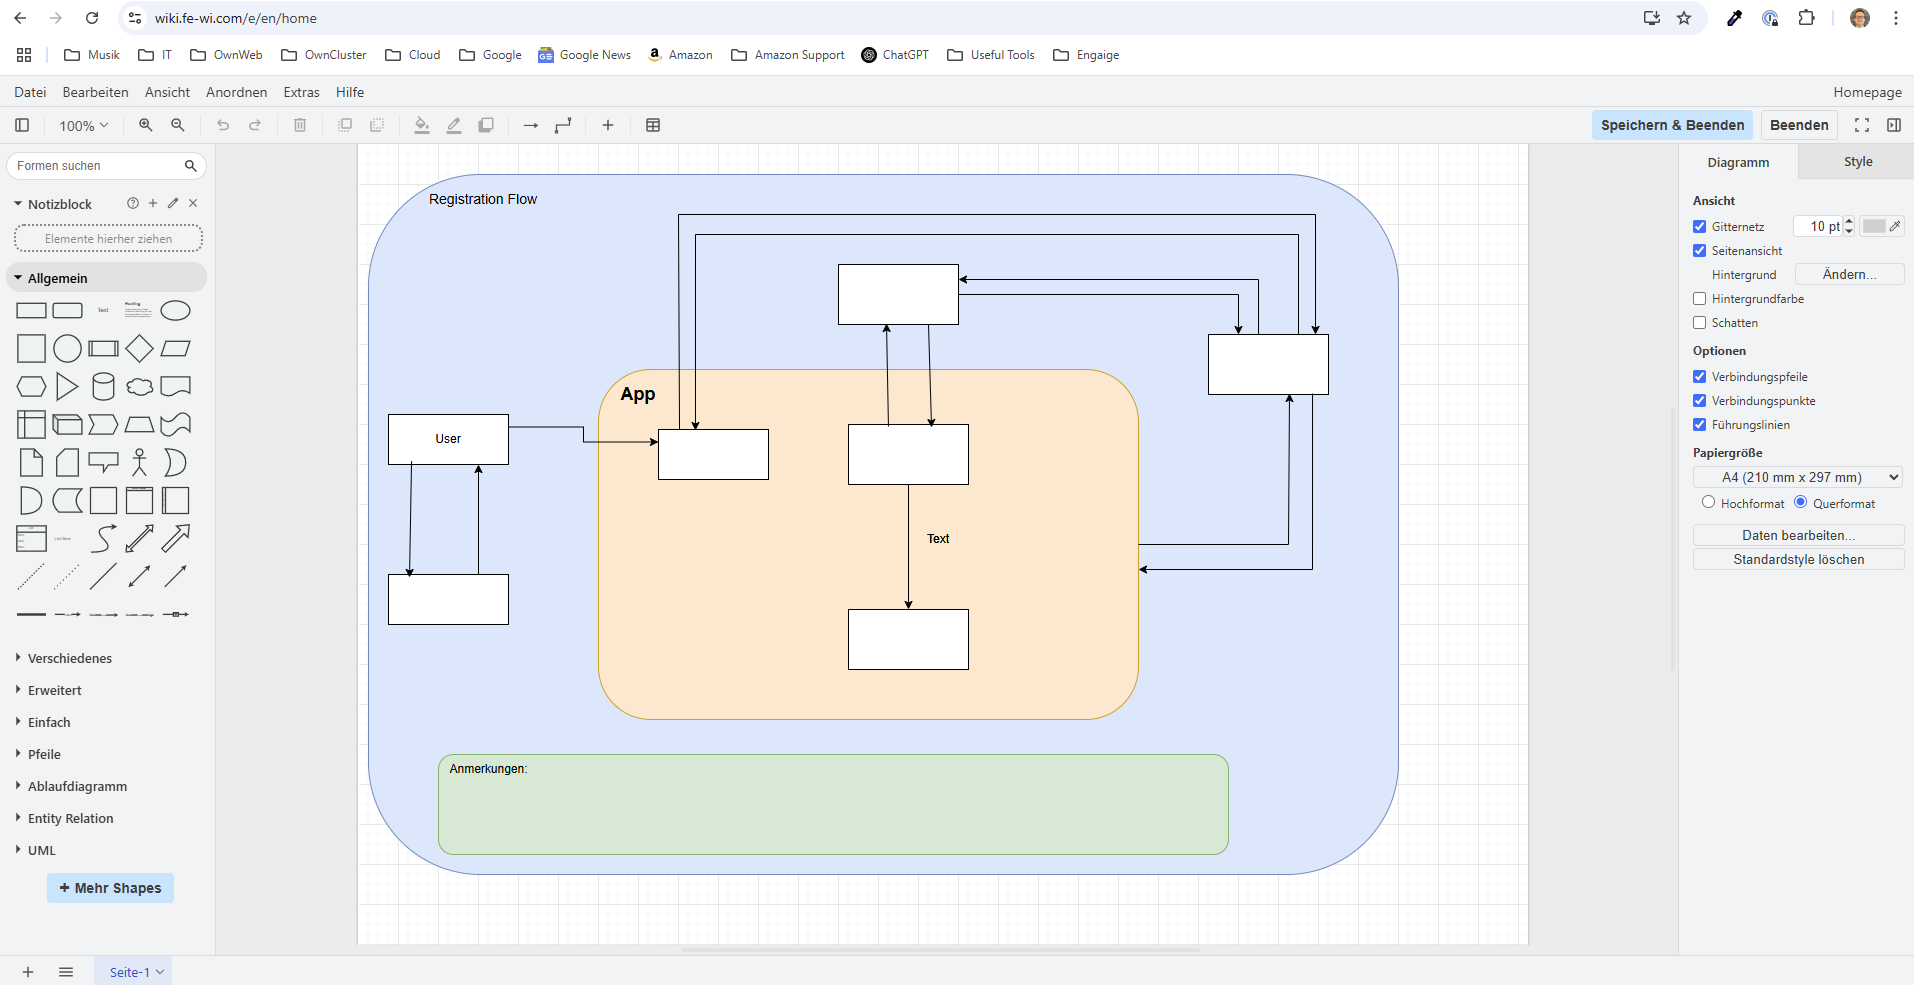Screen dimensions: 1914x985
Task: Enable the Schatten checkbox
Action: [1700, 322]
